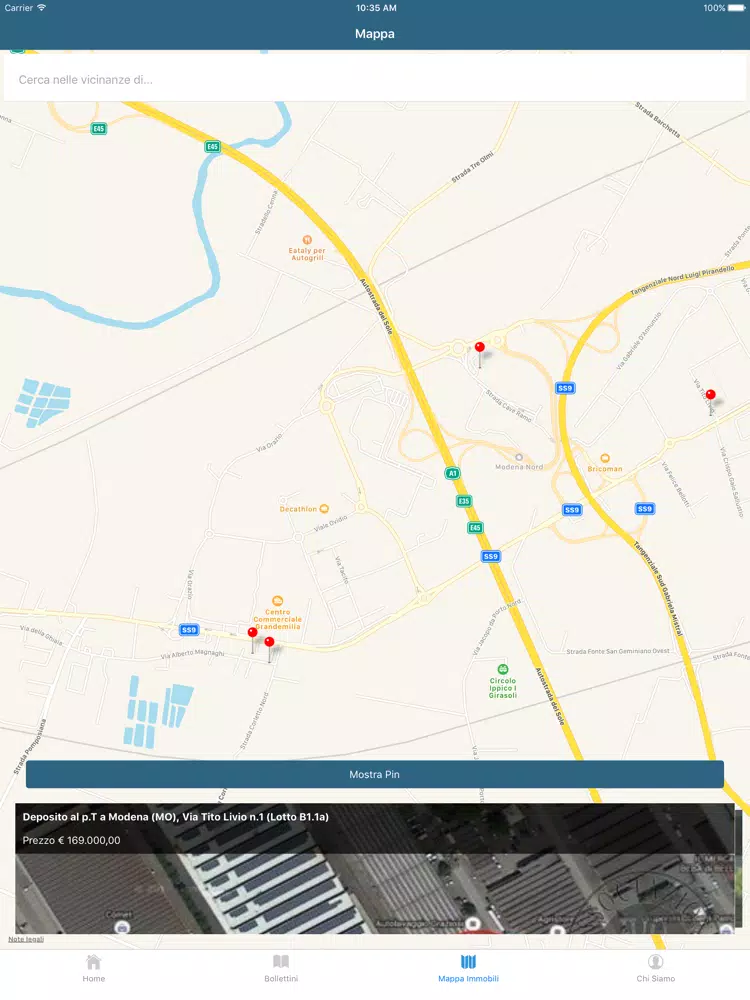Select the right red pin below Grandemilia

[269, 644]
